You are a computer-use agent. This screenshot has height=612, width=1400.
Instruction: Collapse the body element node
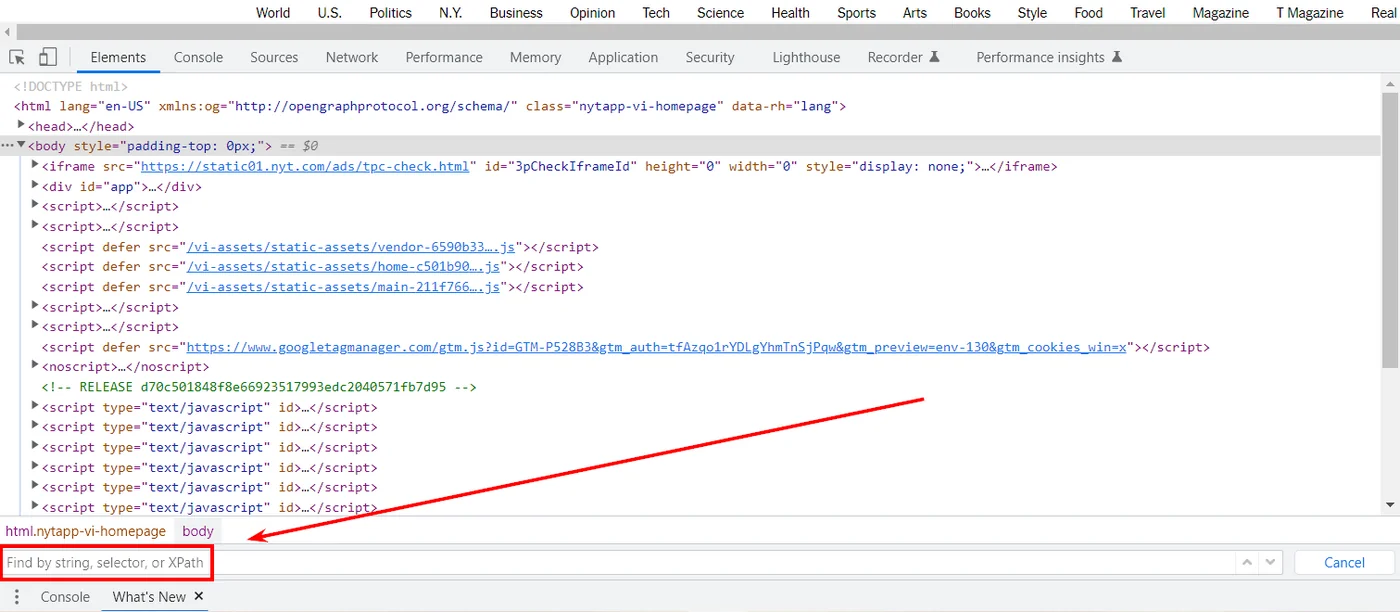point(22,145)
